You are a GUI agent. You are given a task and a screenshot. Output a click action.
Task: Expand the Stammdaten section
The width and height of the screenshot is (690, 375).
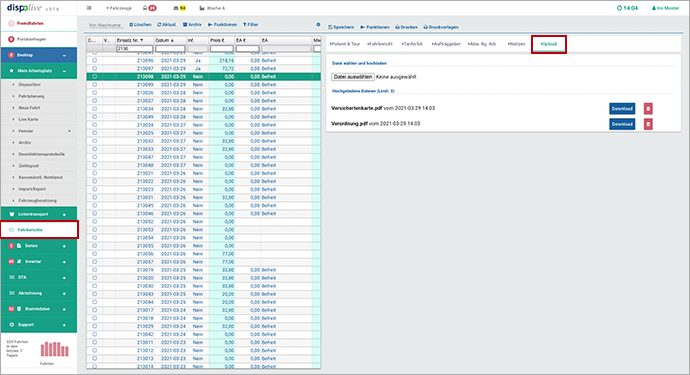click(64, 309)
